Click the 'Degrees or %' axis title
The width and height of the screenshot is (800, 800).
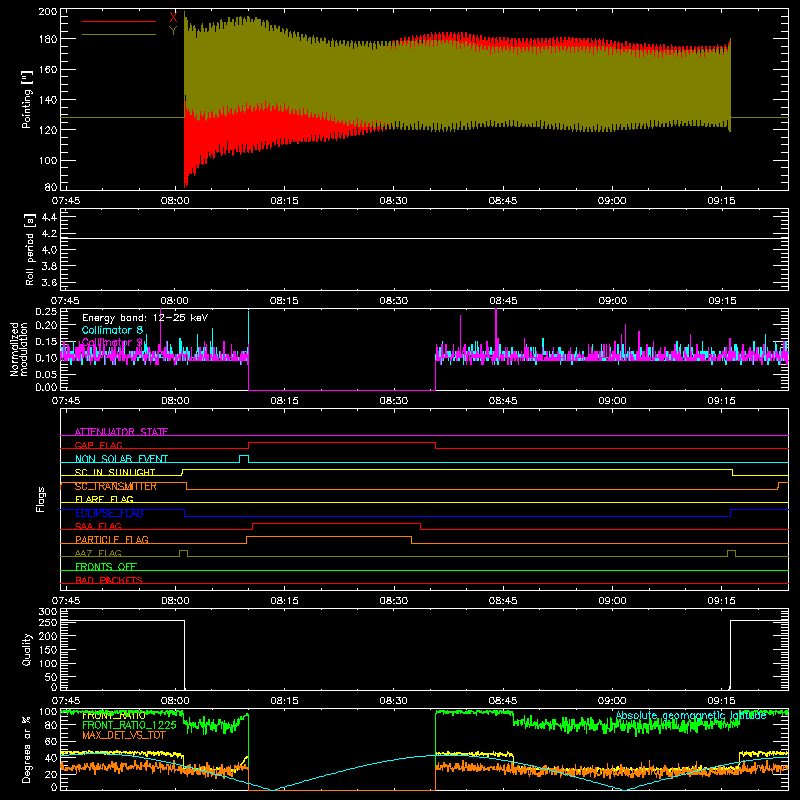point(27,749)
